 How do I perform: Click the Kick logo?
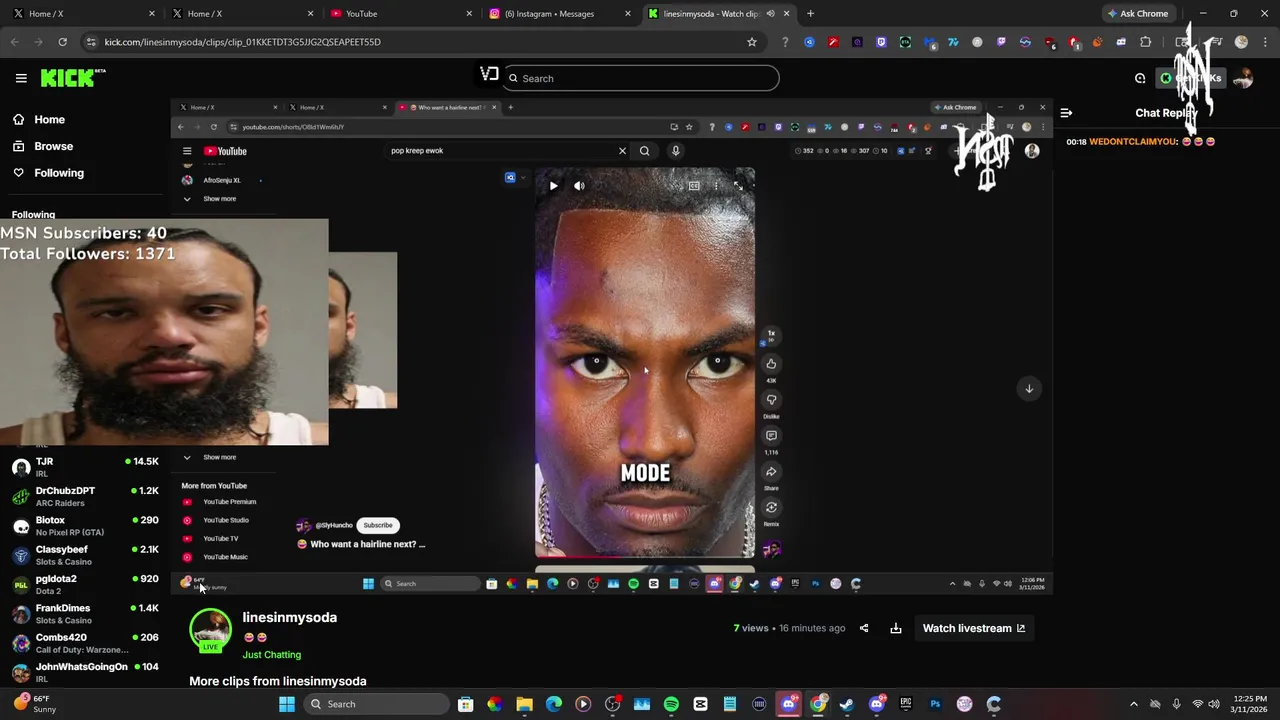(x=72, y=78)
